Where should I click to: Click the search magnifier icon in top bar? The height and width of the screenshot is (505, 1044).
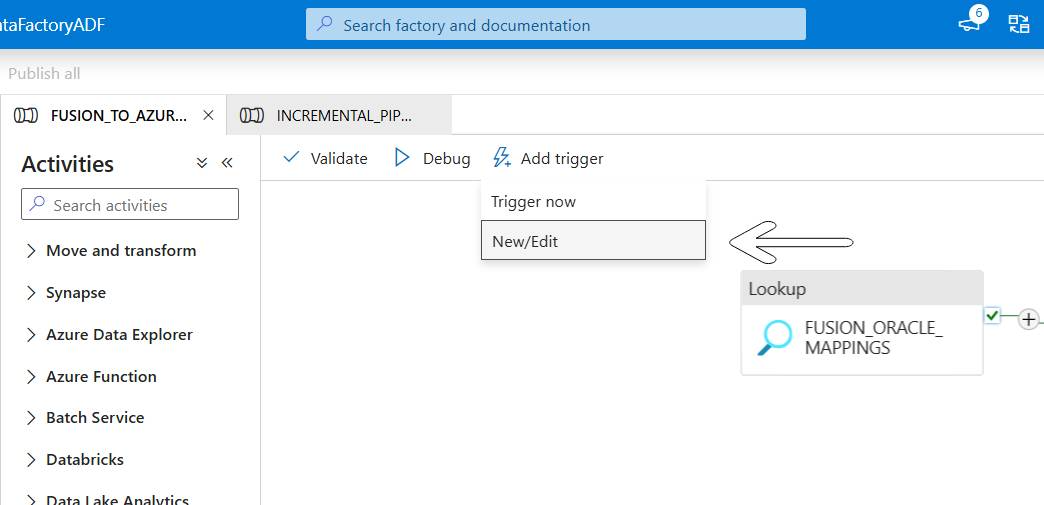(x=324, y=25)
